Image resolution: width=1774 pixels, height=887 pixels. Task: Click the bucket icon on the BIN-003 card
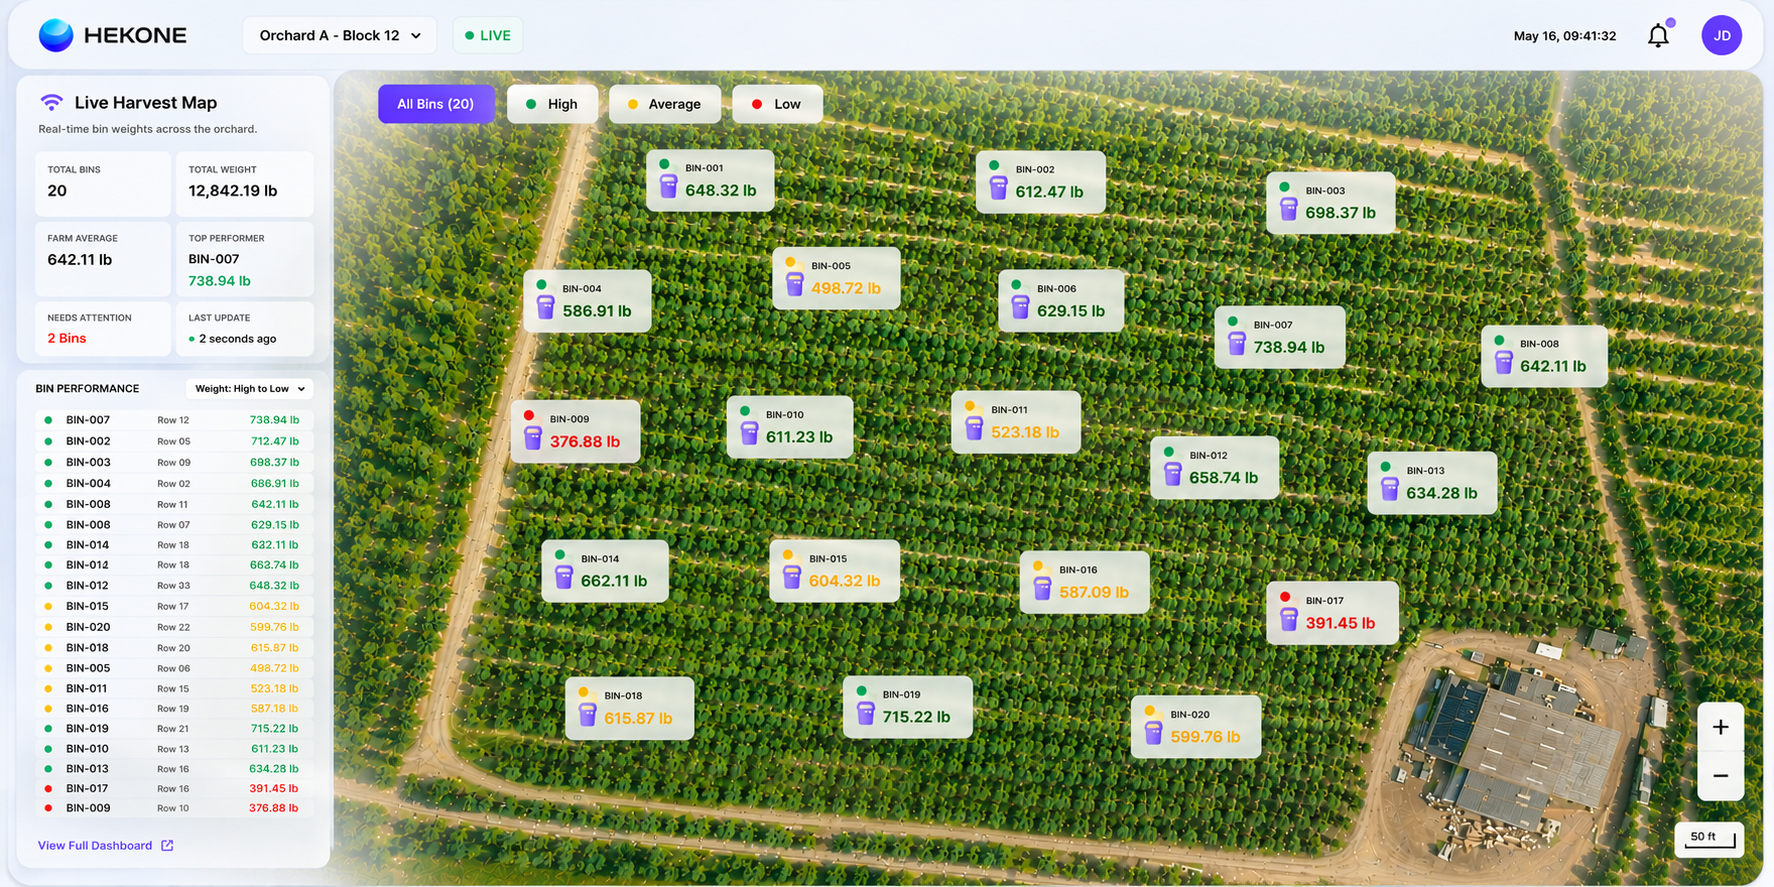pos(1288,209)
